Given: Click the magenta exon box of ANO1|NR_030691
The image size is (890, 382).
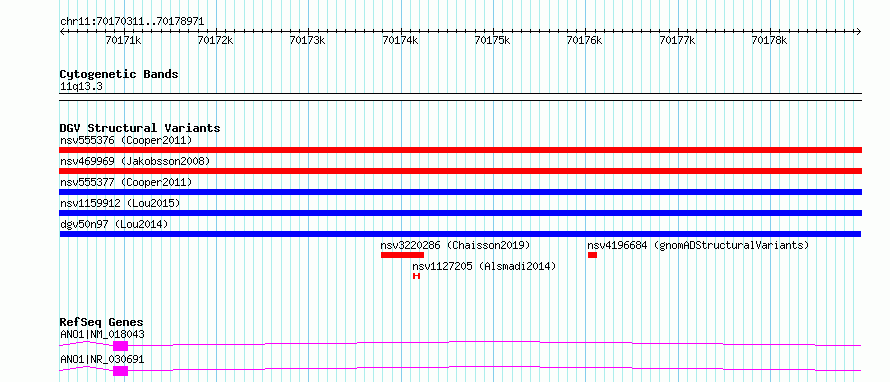Looking at the screenshot, I should tap(120, 371).
